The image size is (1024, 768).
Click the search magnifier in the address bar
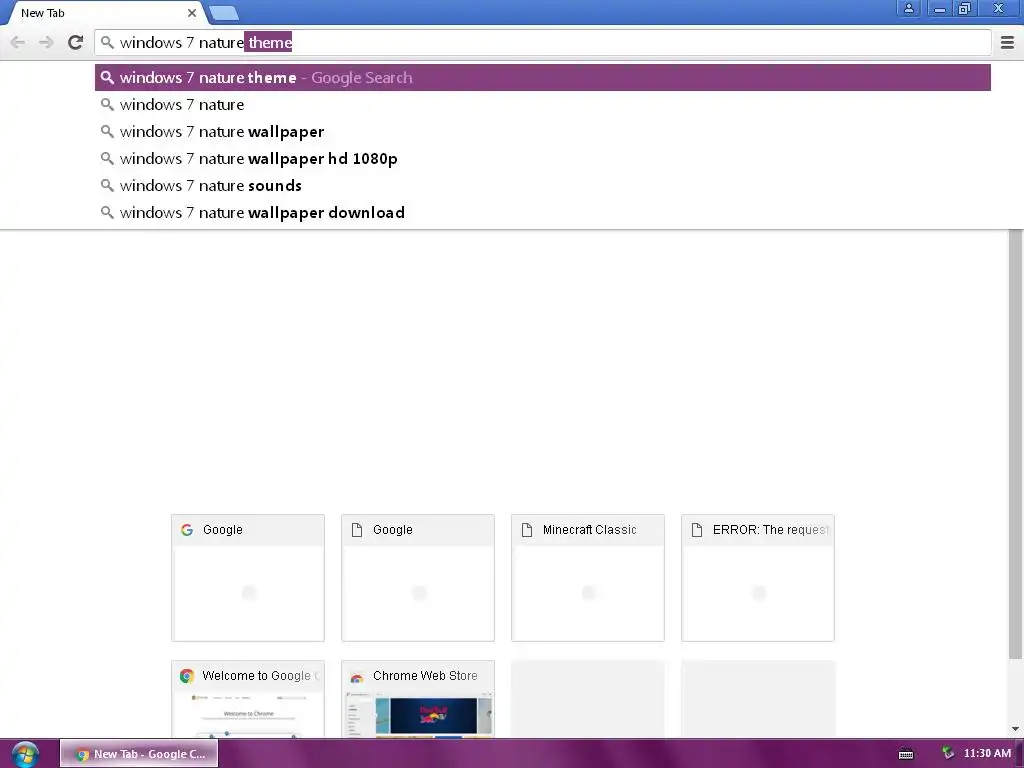click(107, 42)
